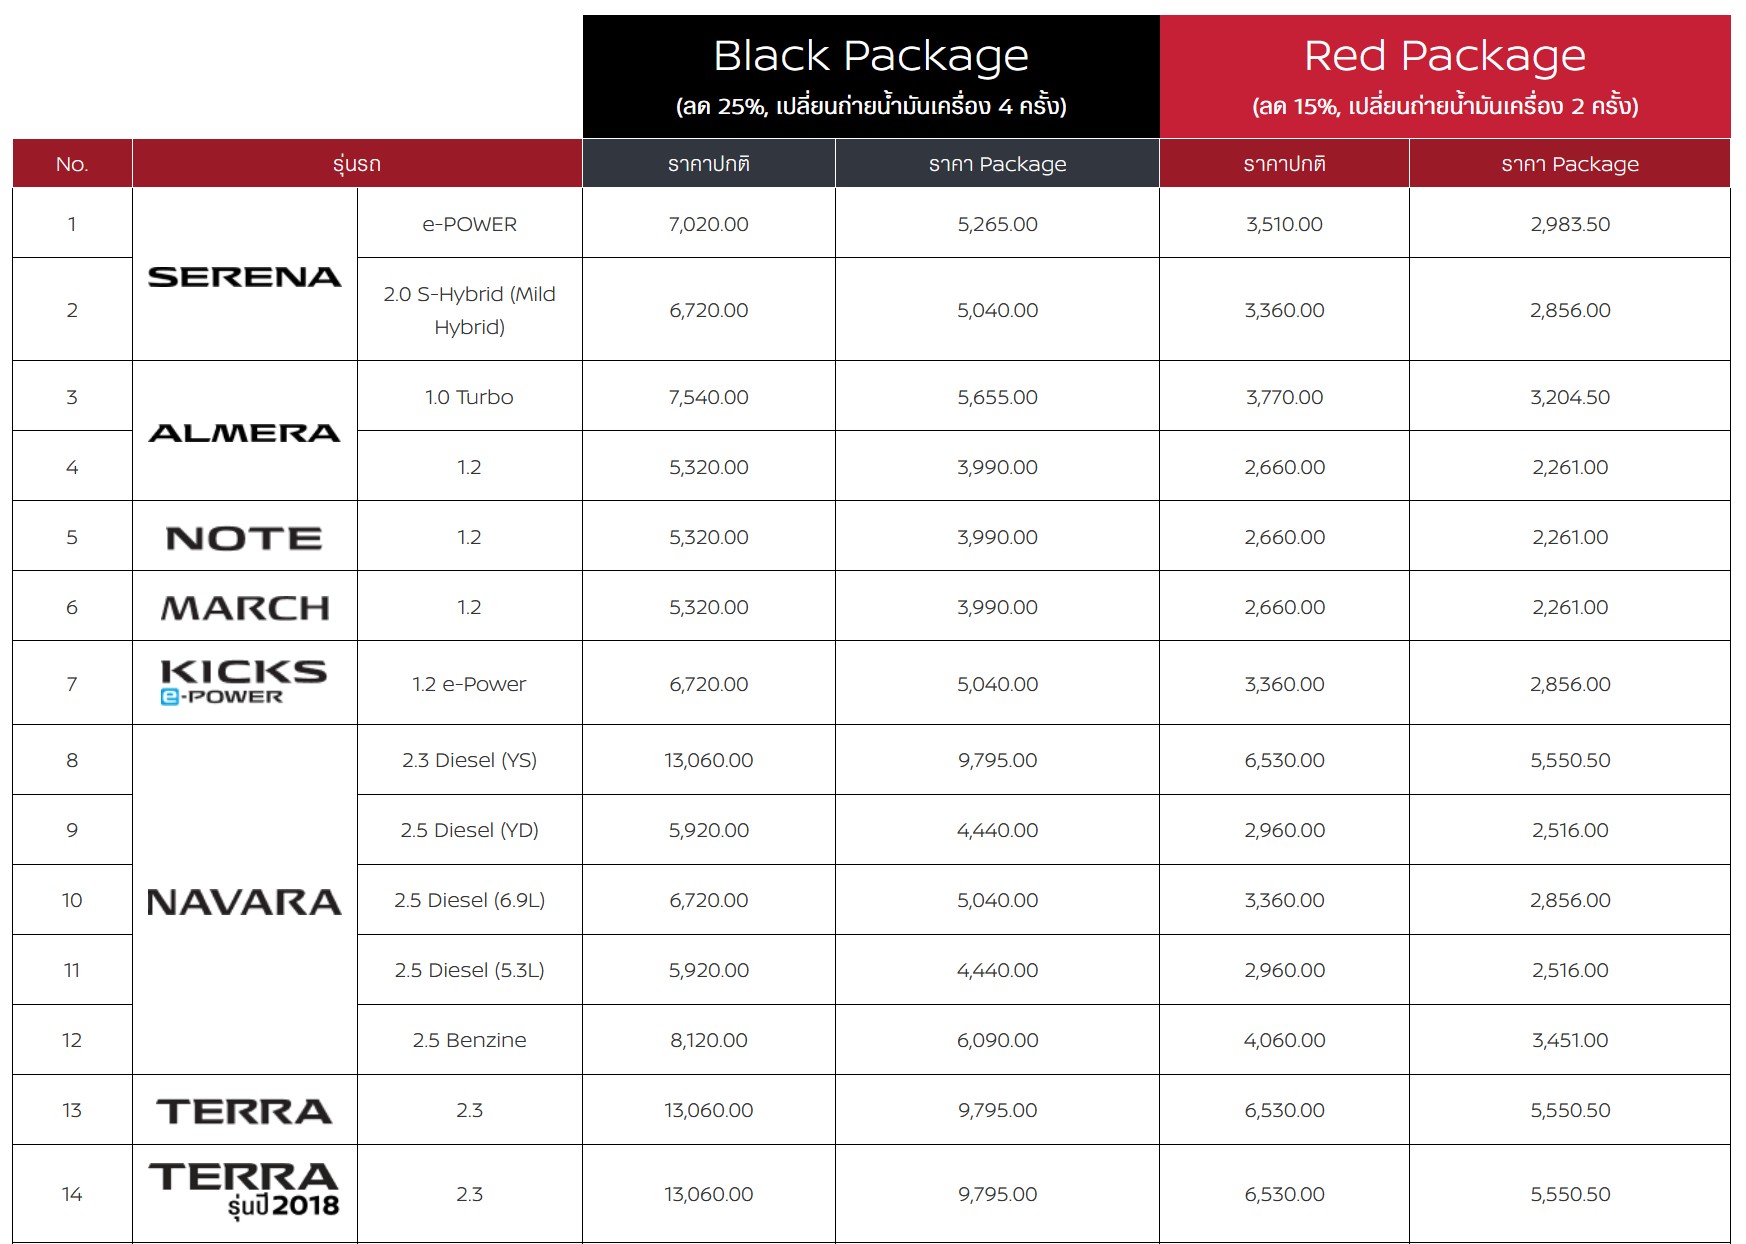Click ราคา Package header under Red Package
The image size is (1746, 1244).
1570,164
